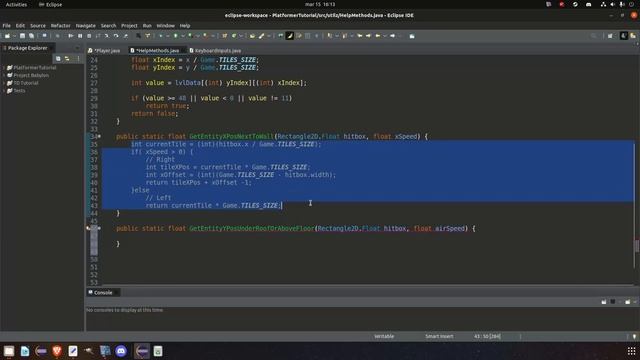Viewport: 640px width, 360px height.
Task: Open the Source menu
Action: (38, 25)
